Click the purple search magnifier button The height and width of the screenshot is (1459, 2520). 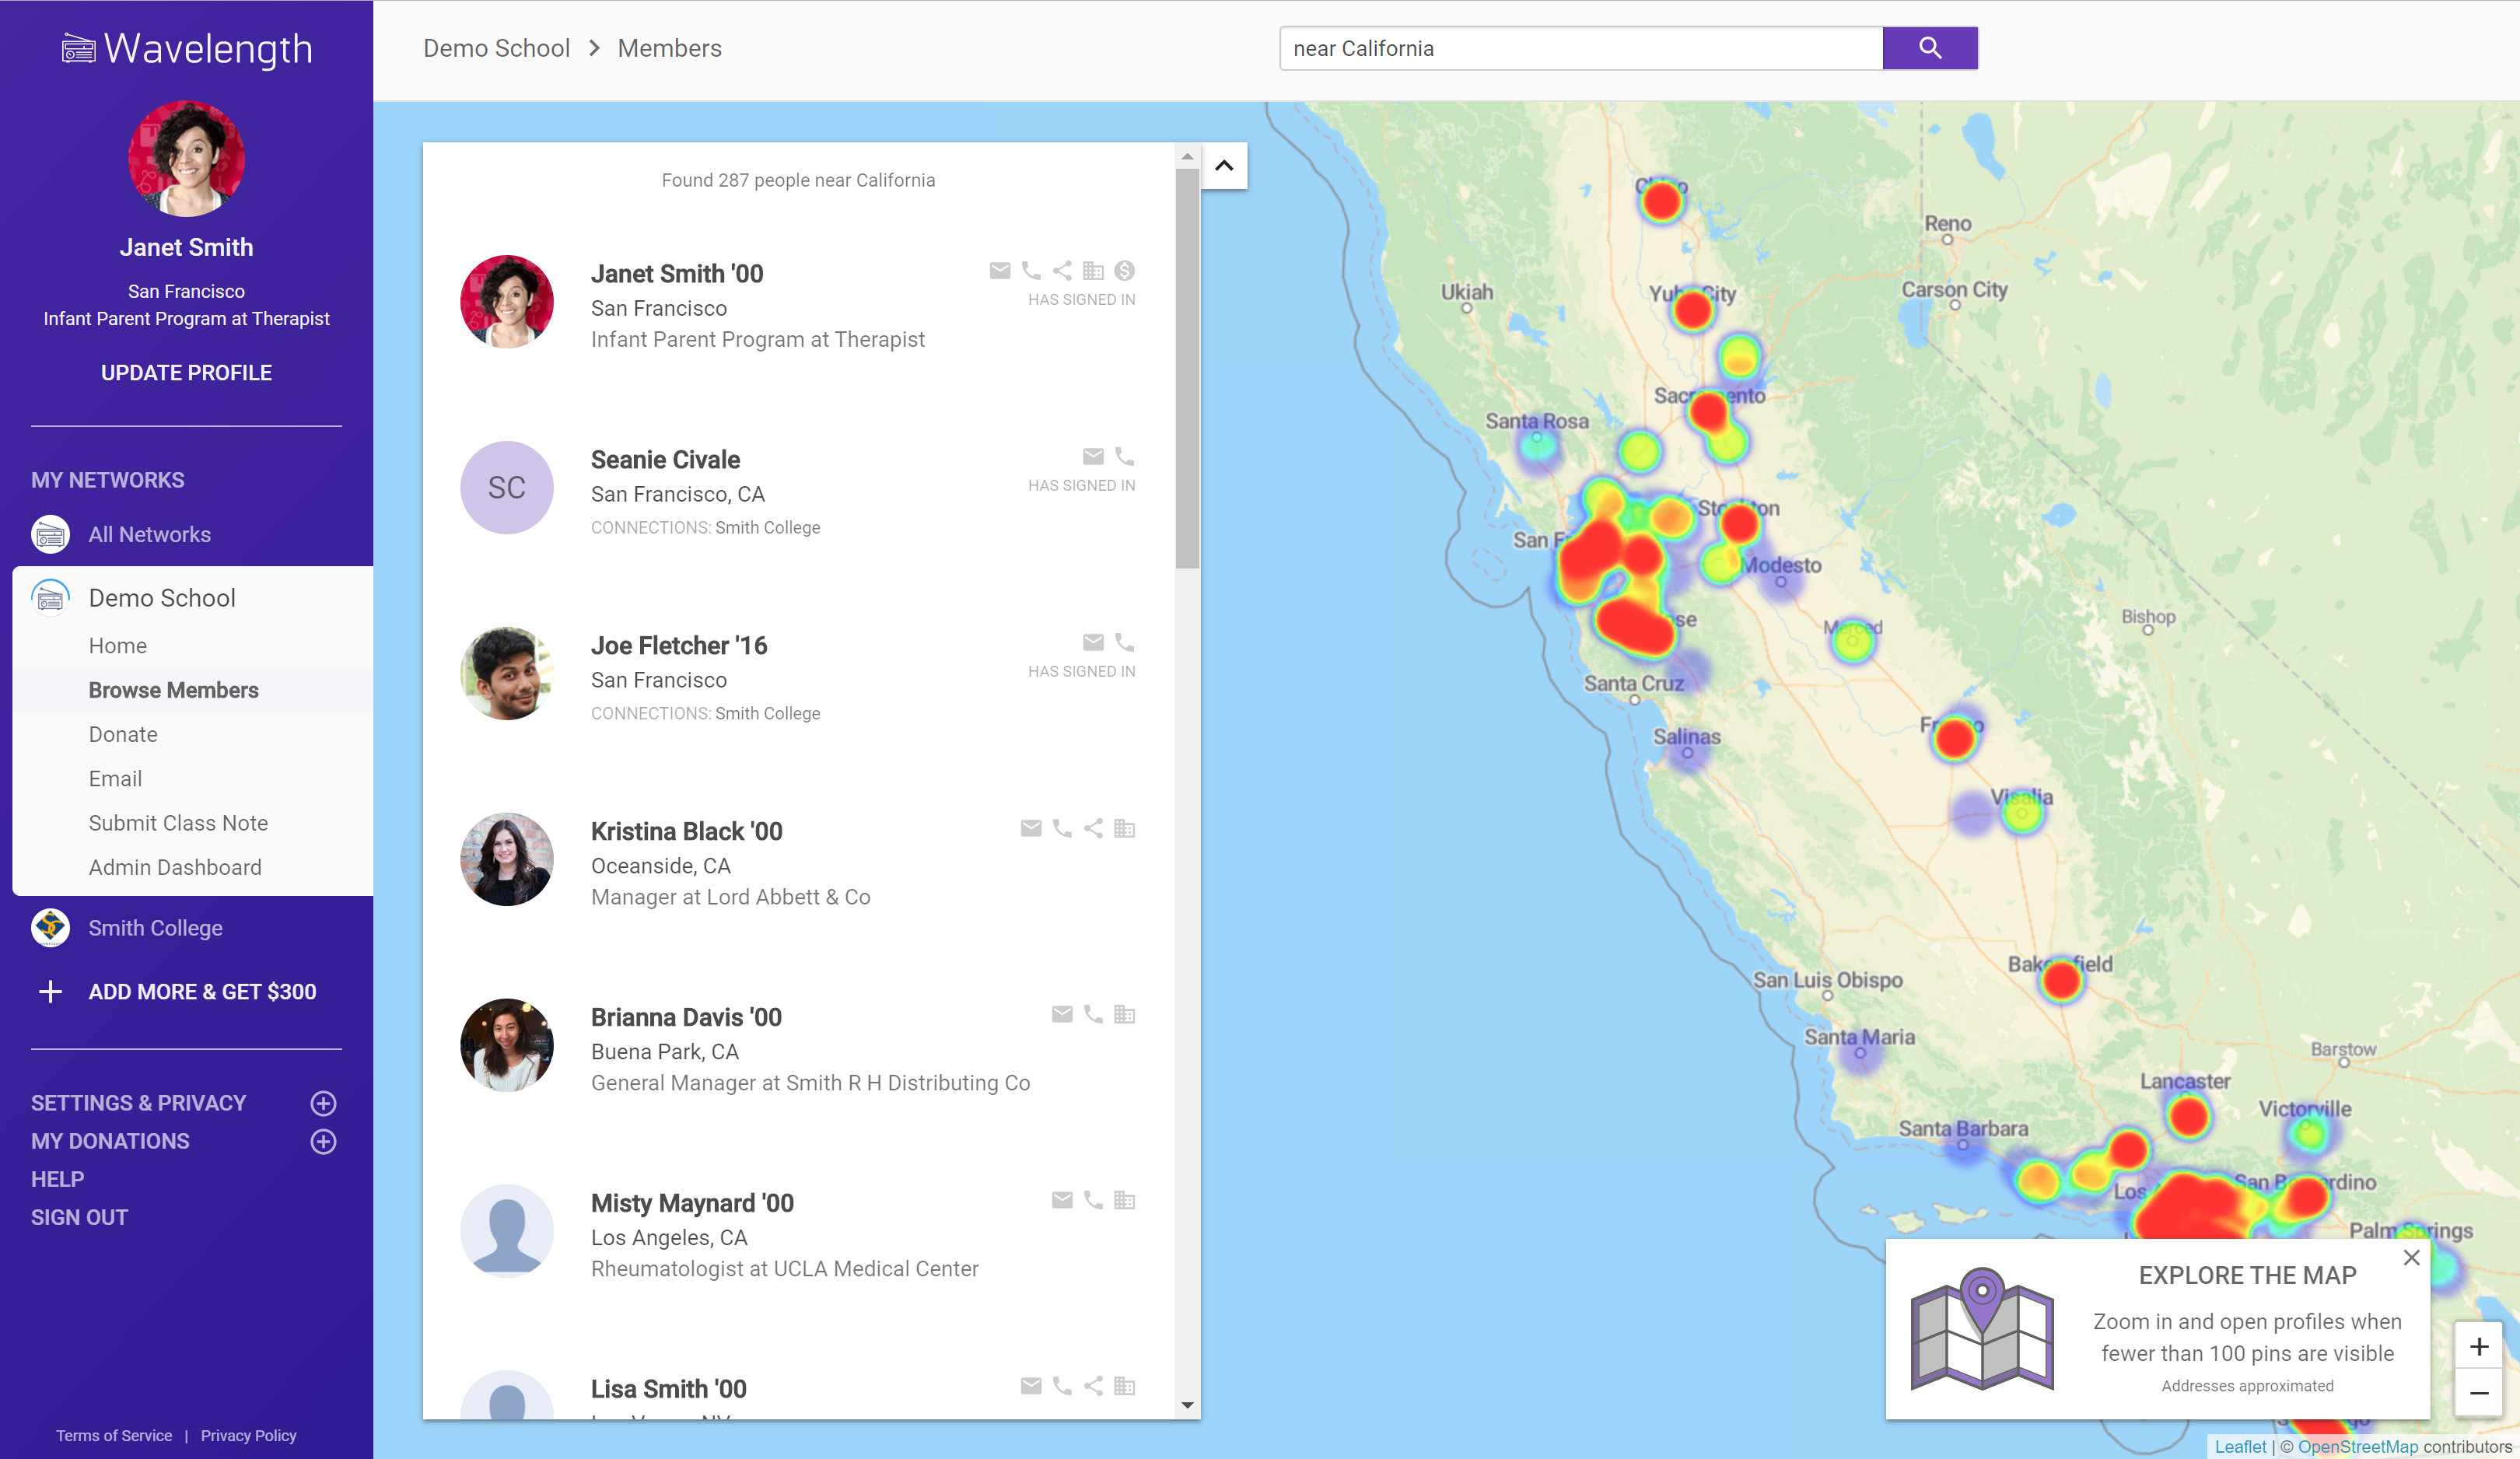pos(1929,48)
